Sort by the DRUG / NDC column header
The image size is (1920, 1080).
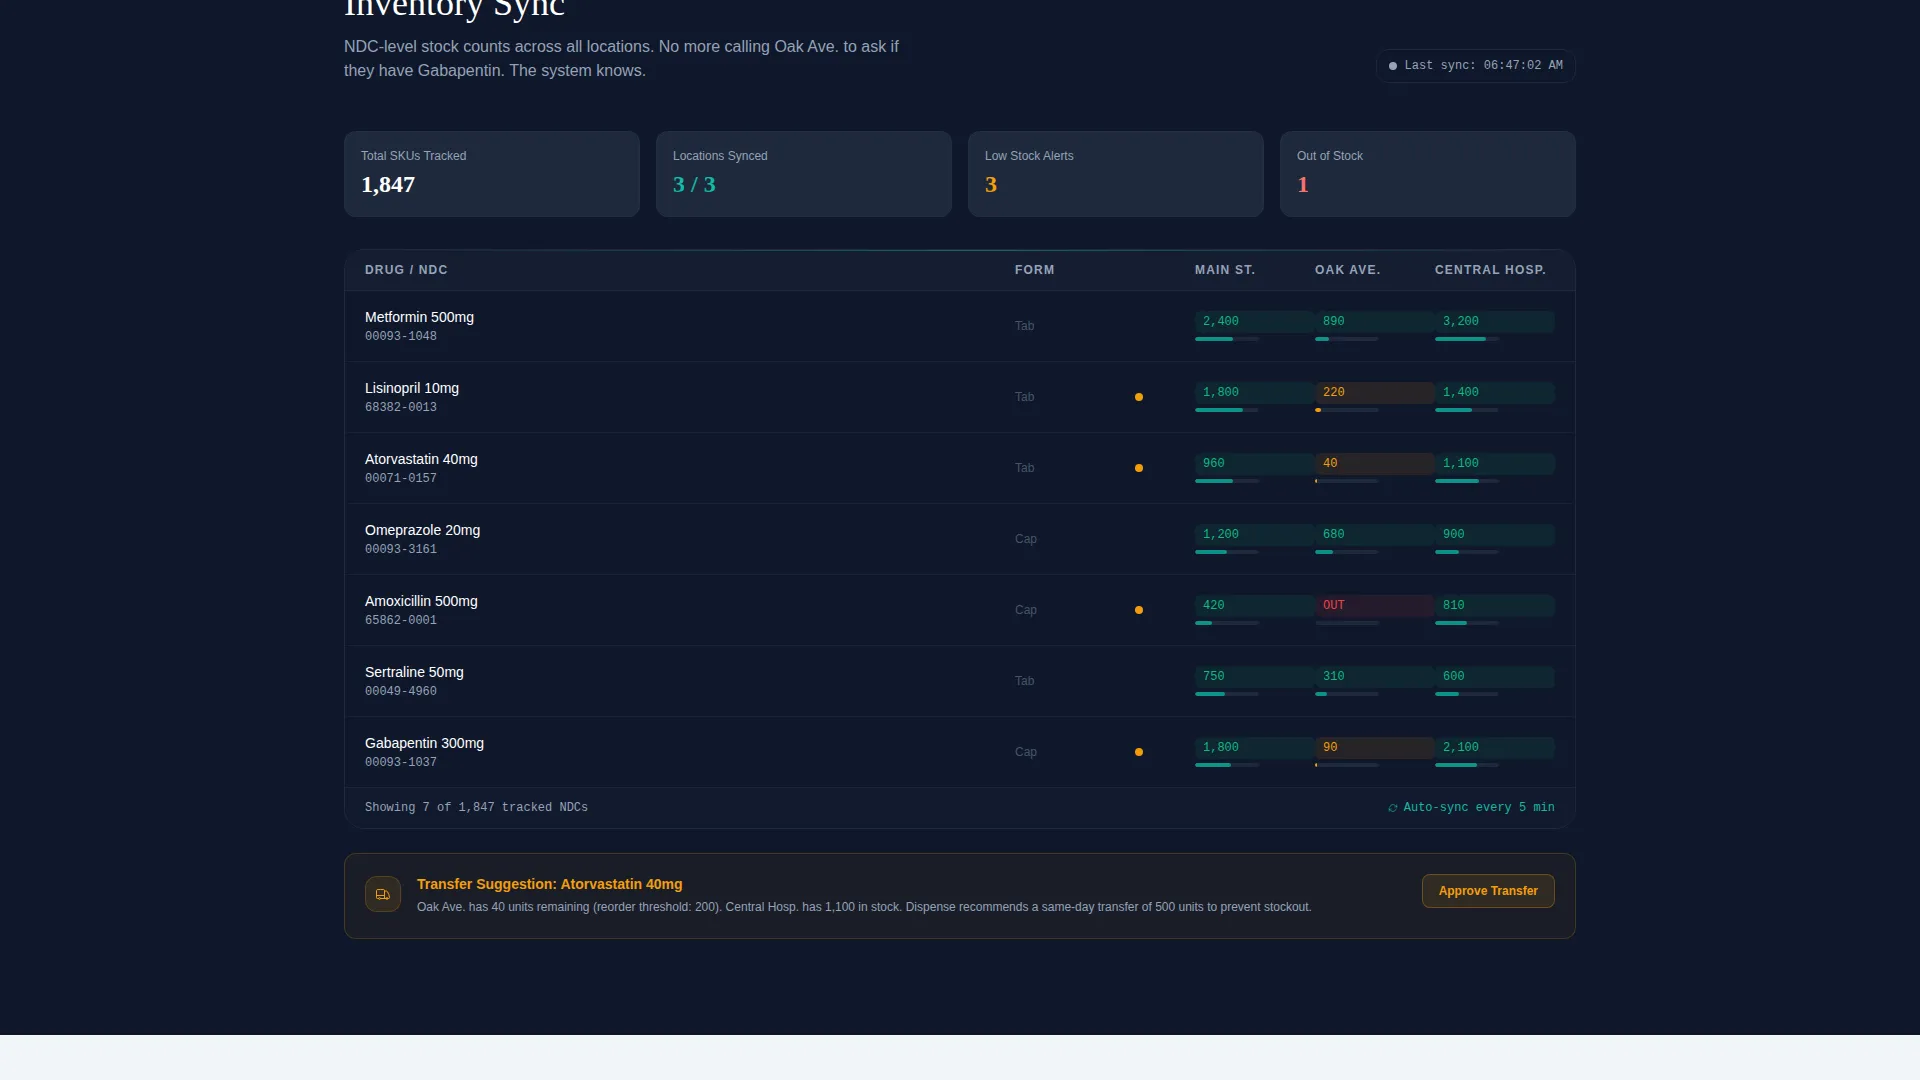coord(406,270)
